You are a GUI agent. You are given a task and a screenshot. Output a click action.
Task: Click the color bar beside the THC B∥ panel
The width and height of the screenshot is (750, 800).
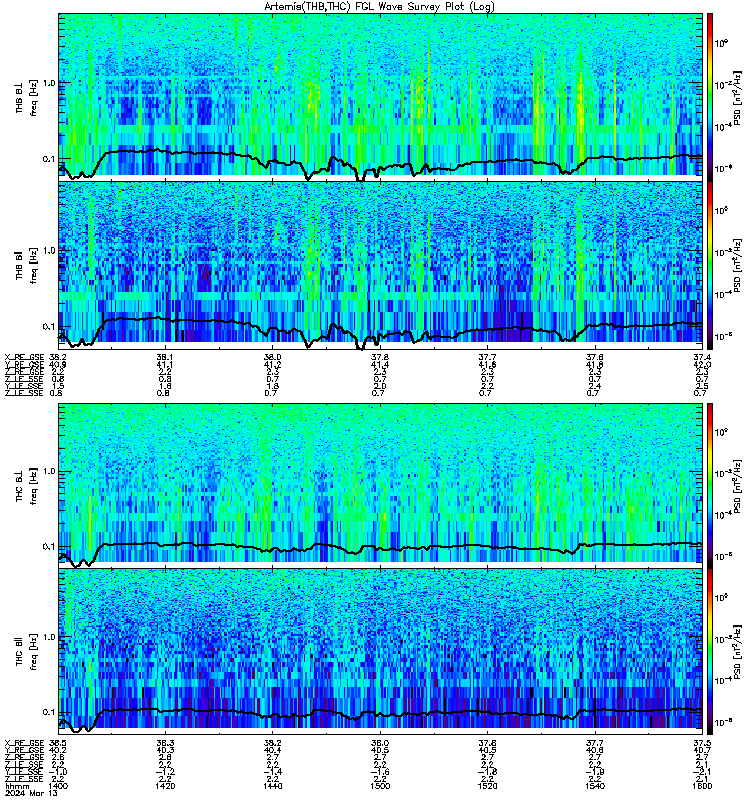[x=710, y=652]
